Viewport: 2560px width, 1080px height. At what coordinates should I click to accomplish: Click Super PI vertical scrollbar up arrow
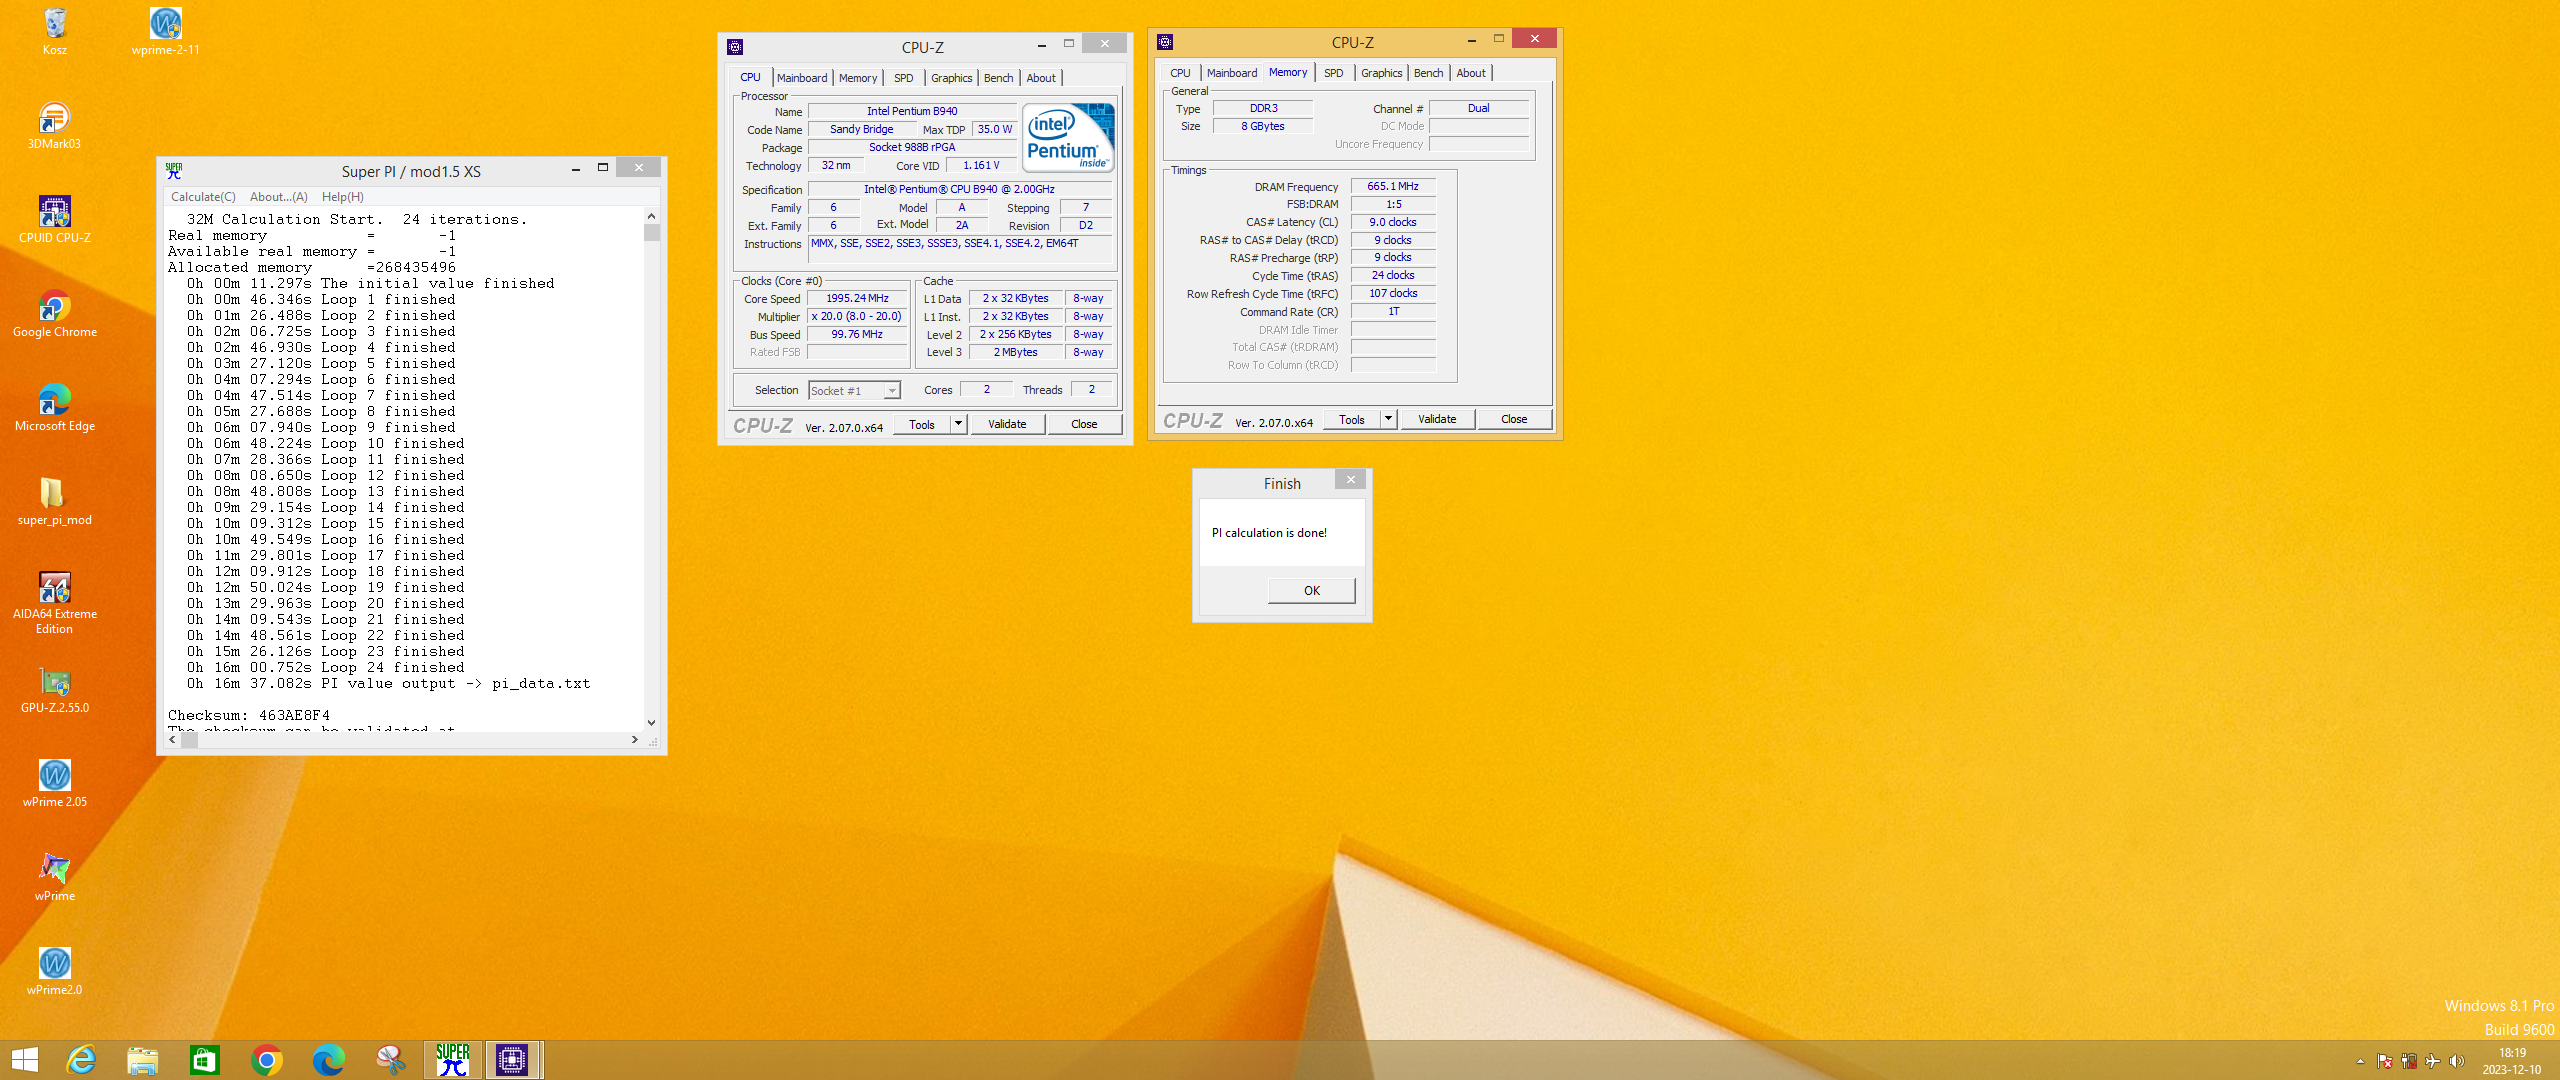point(651,216)
